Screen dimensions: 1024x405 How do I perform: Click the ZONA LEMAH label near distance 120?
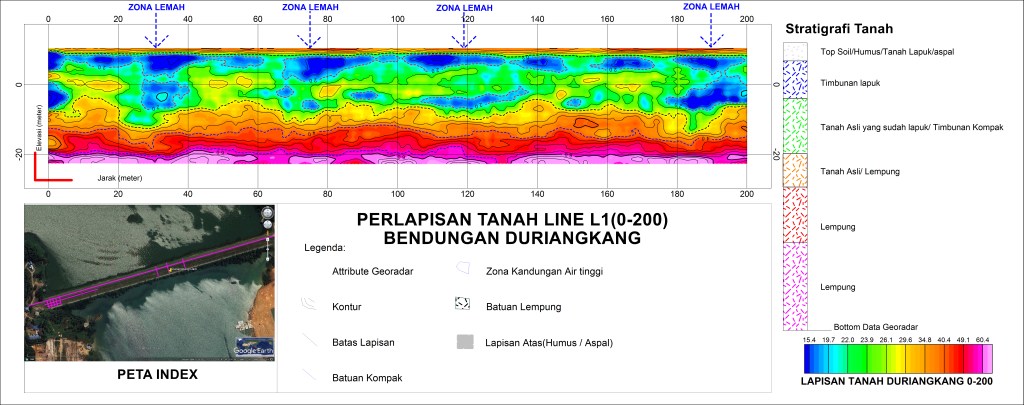point(464,8)
